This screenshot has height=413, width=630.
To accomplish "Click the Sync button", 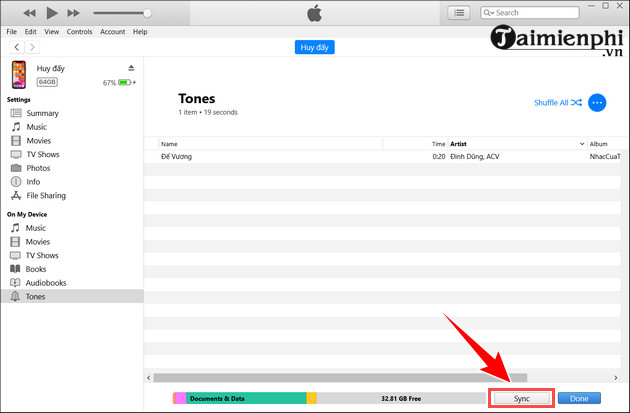I will click(522, 399).
